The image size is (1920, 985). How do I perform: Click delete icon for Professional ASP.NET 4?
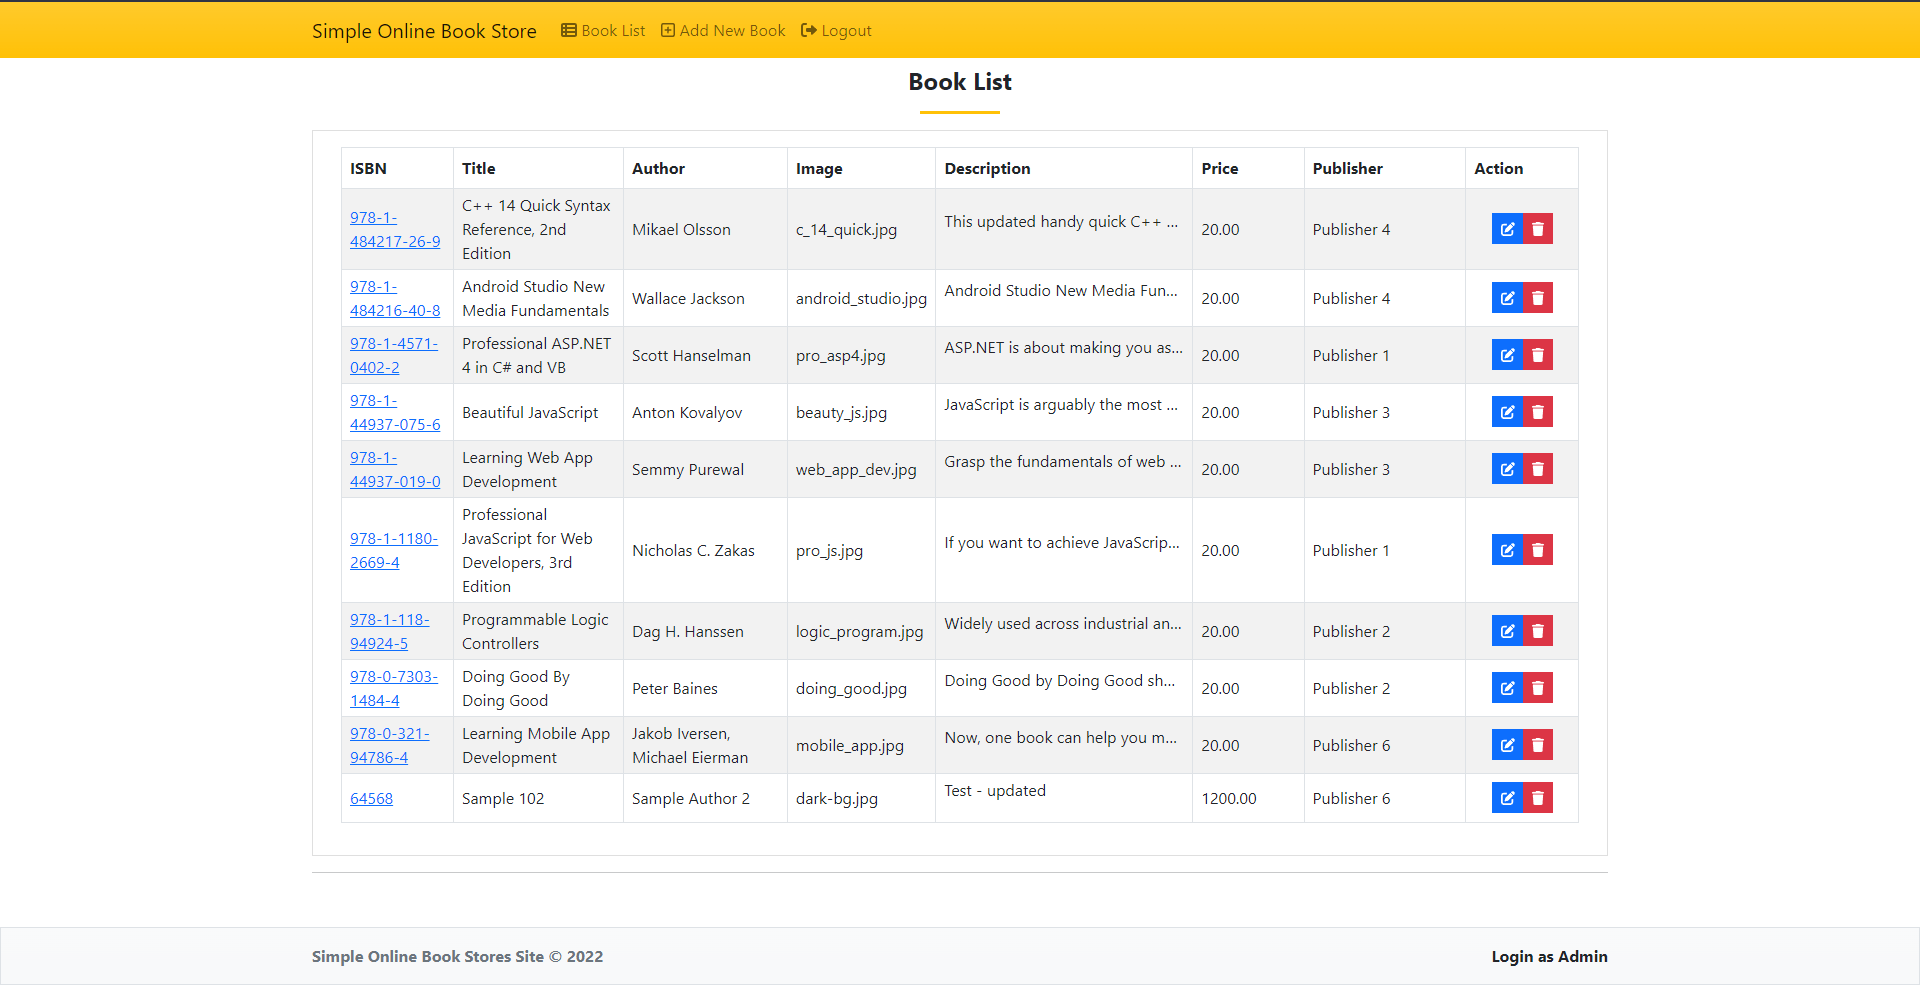point(1538,354)
